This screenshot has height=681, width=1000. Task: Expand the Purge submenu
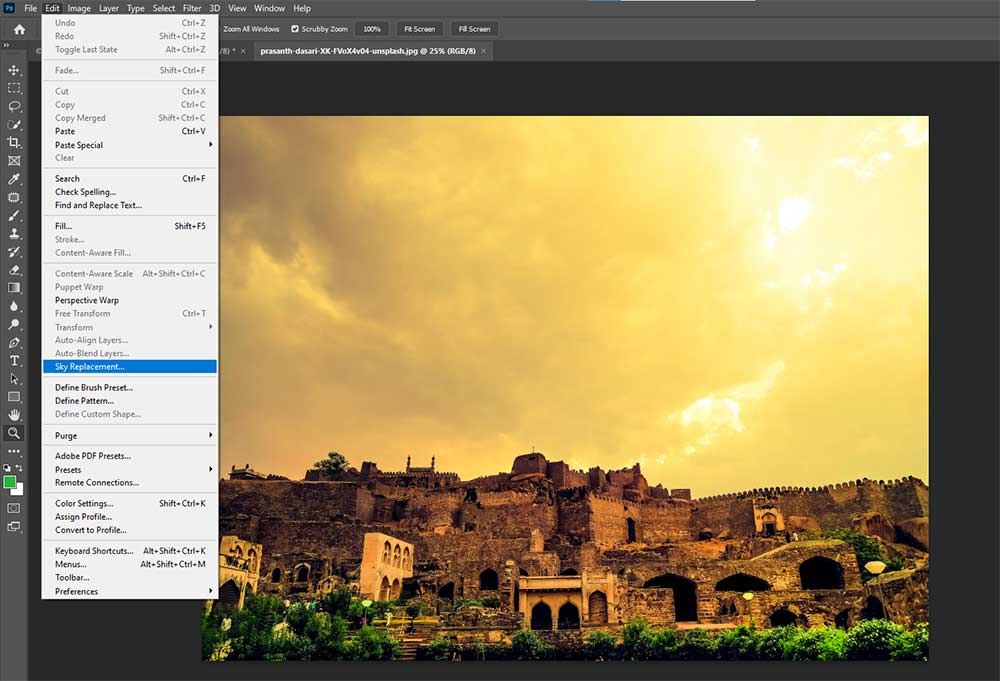coord(130,436)
